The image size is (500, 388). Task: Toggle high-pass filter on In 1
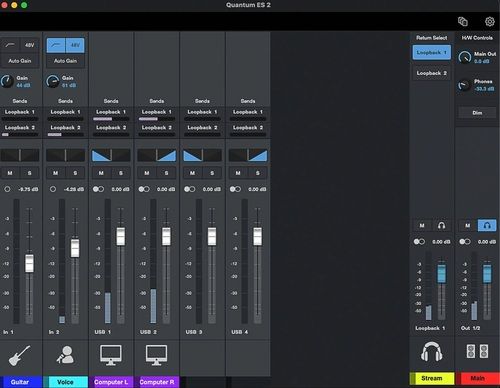(10, 45)
